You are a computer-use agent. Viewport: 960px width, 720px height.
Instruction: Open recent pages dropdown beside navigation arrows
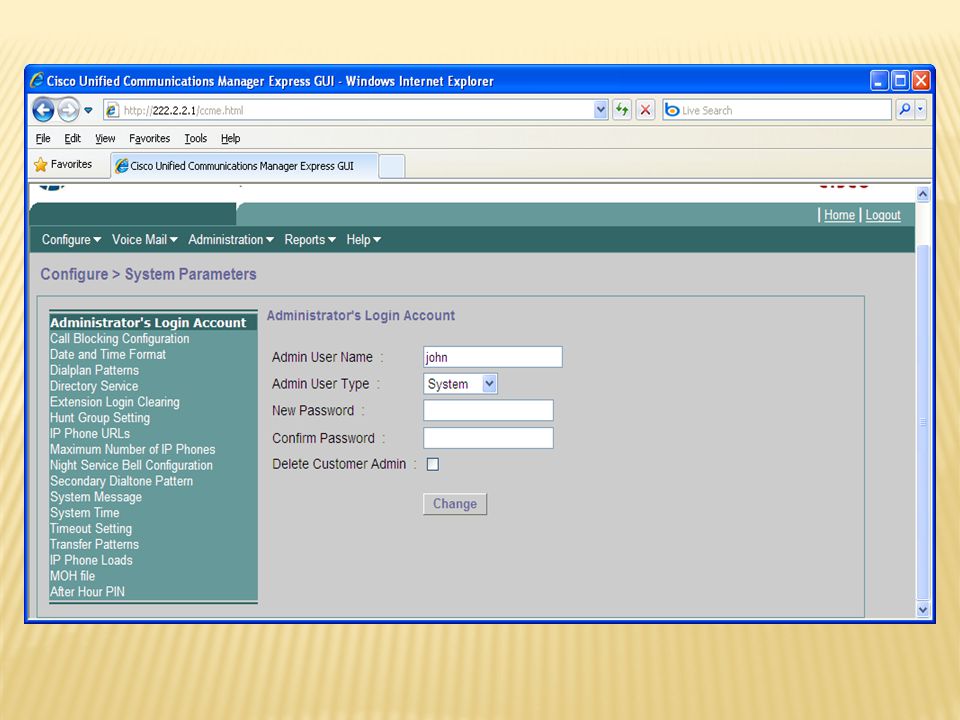click(88, 111)
